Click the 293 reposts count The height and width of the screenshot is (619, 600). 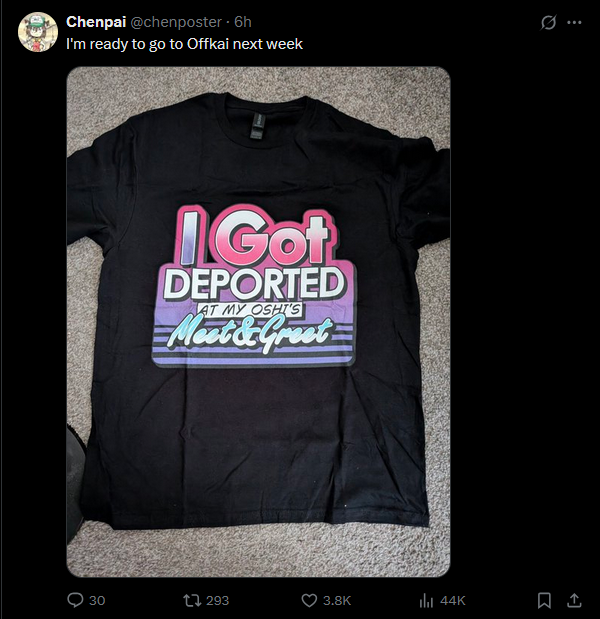pos(218,600)
